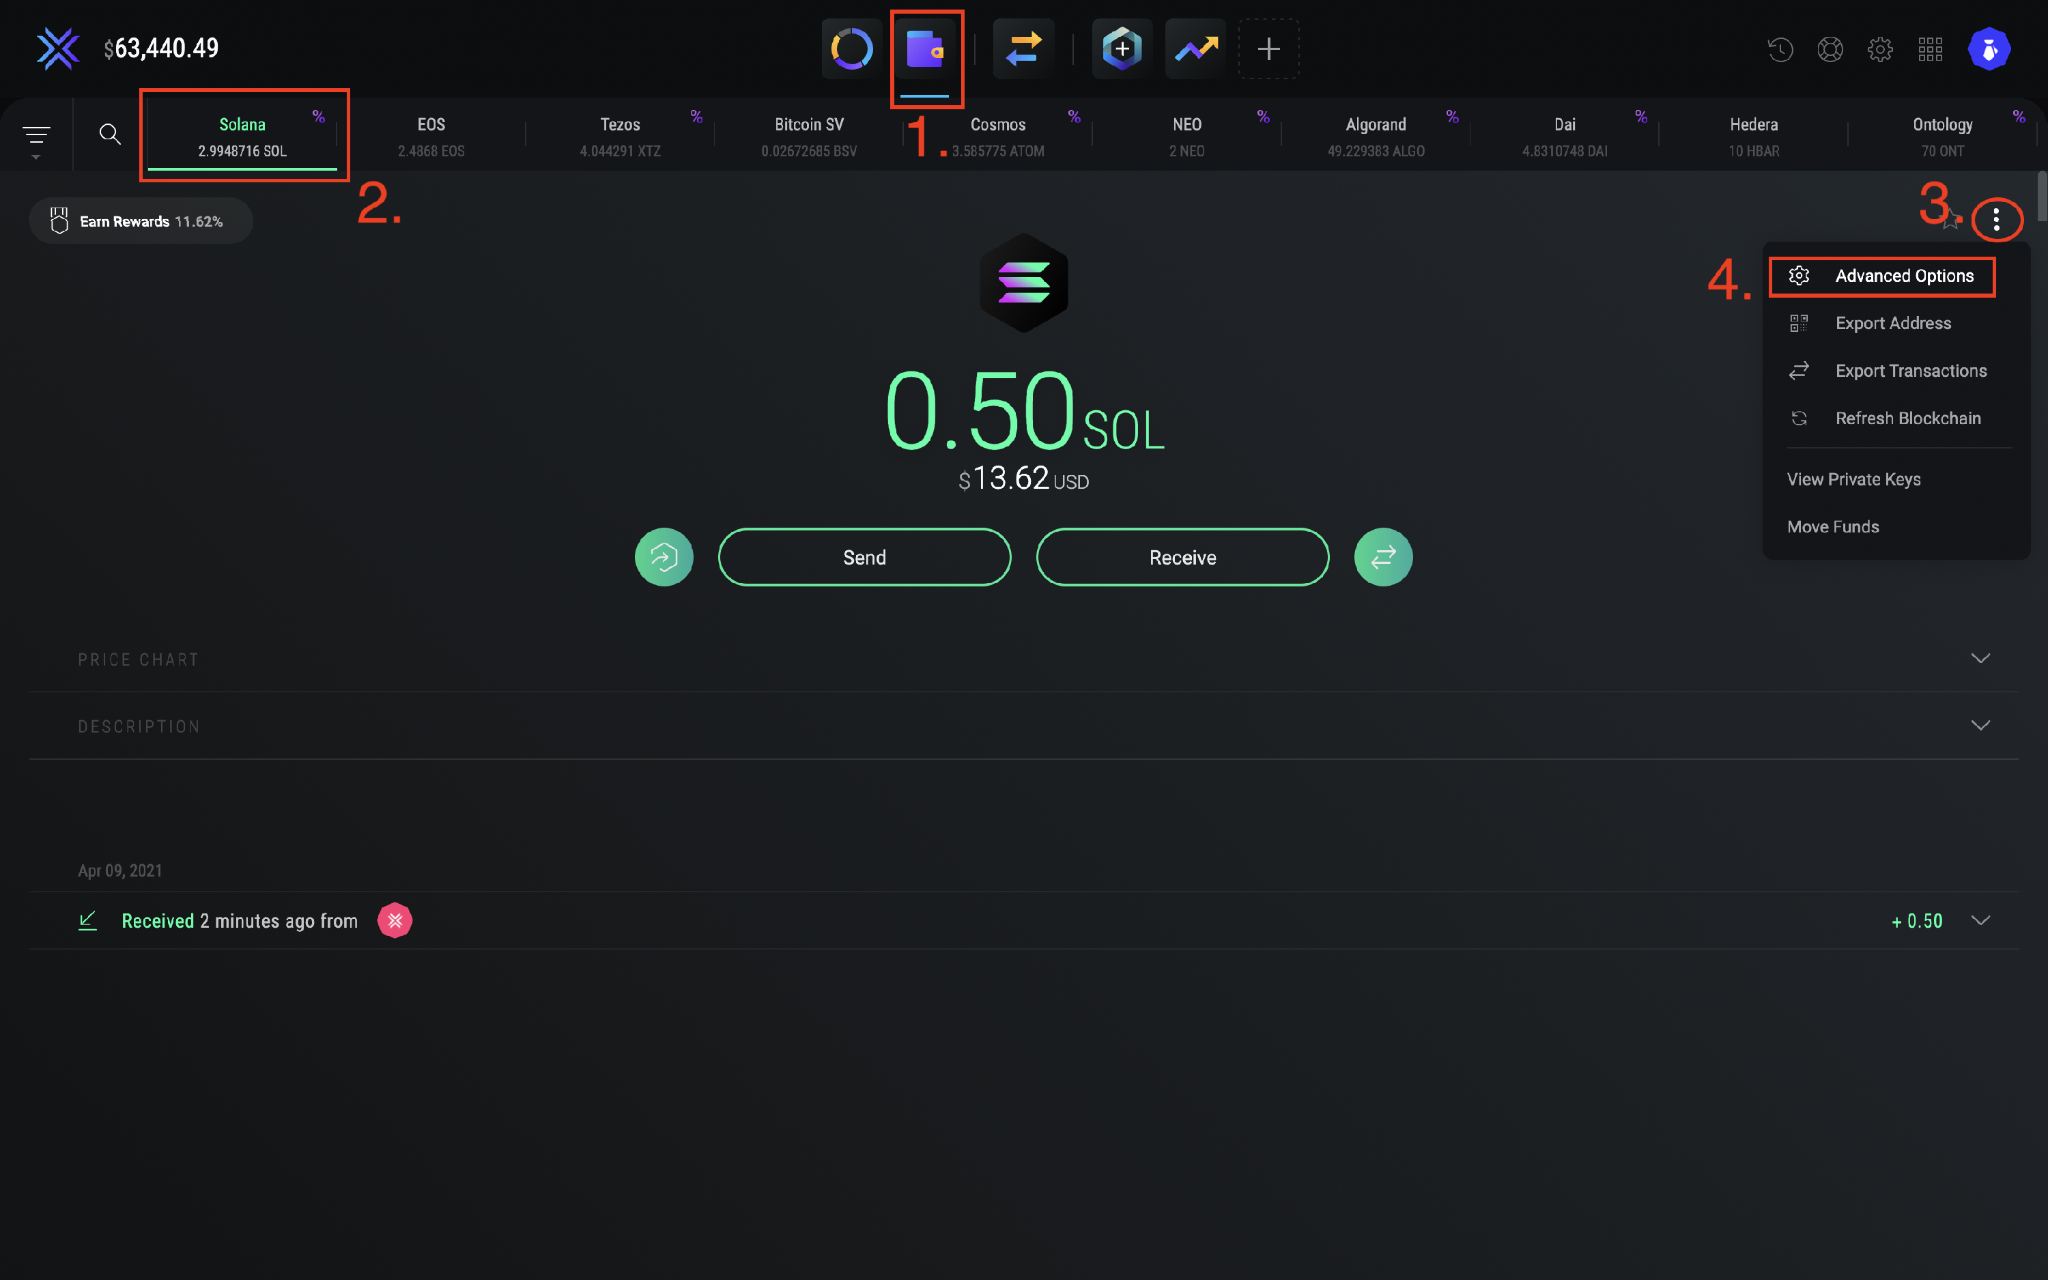
Task: Open the support lifebuoy icon
Action: (x=1830, y=49)
